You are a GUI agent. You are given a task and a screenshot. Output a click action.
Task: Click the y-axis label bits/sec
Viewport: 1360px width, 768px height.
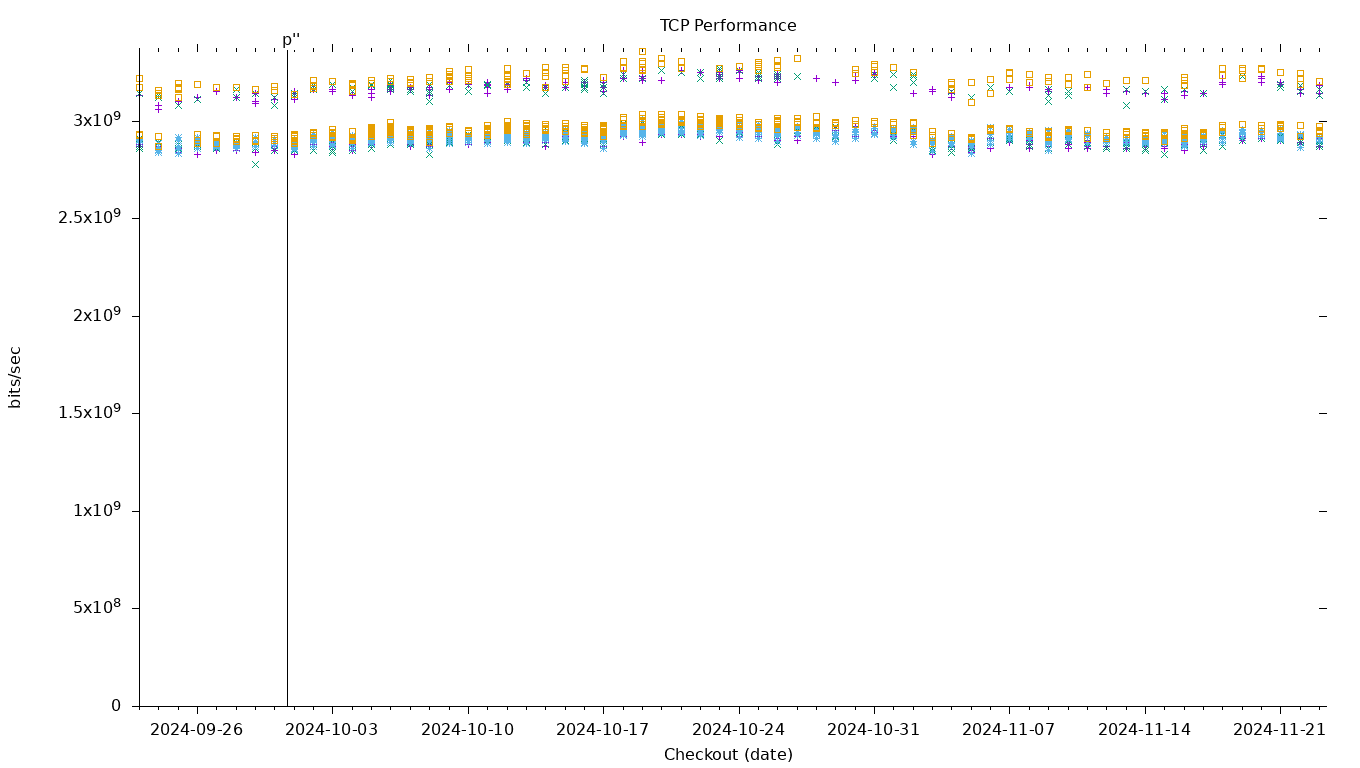[x=15, y=377]
